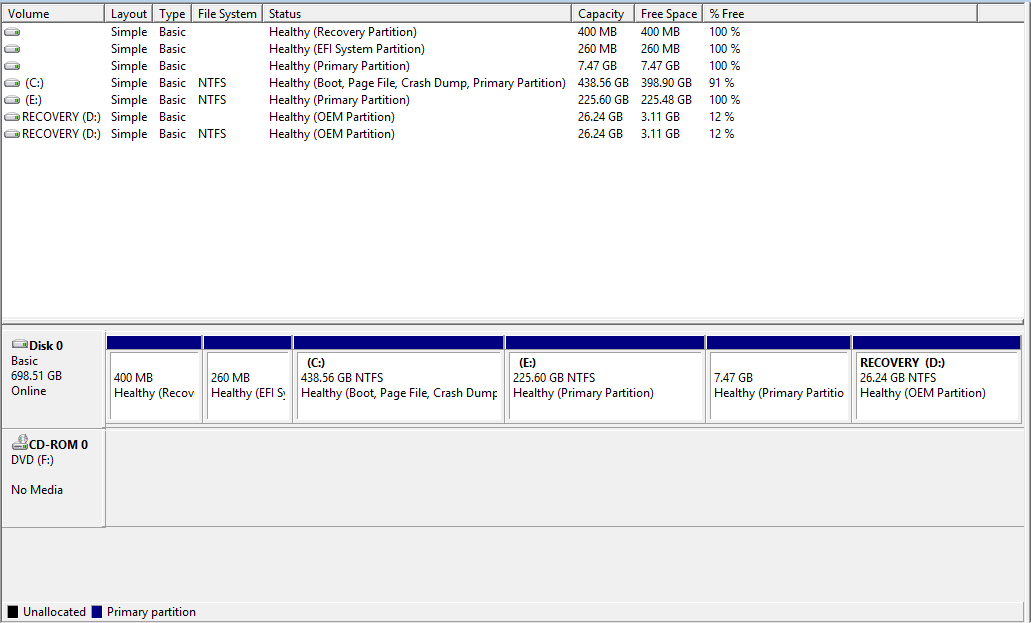Click the icon of the RECOVERY (D:) NTFS row
This screenshot has width=1031, height=623.
tap(12, 134)
